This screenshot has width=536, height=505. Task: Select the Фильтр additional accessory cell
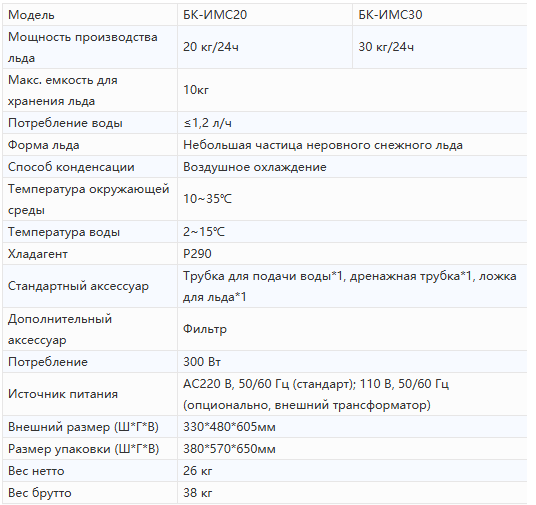coord(352,329)
